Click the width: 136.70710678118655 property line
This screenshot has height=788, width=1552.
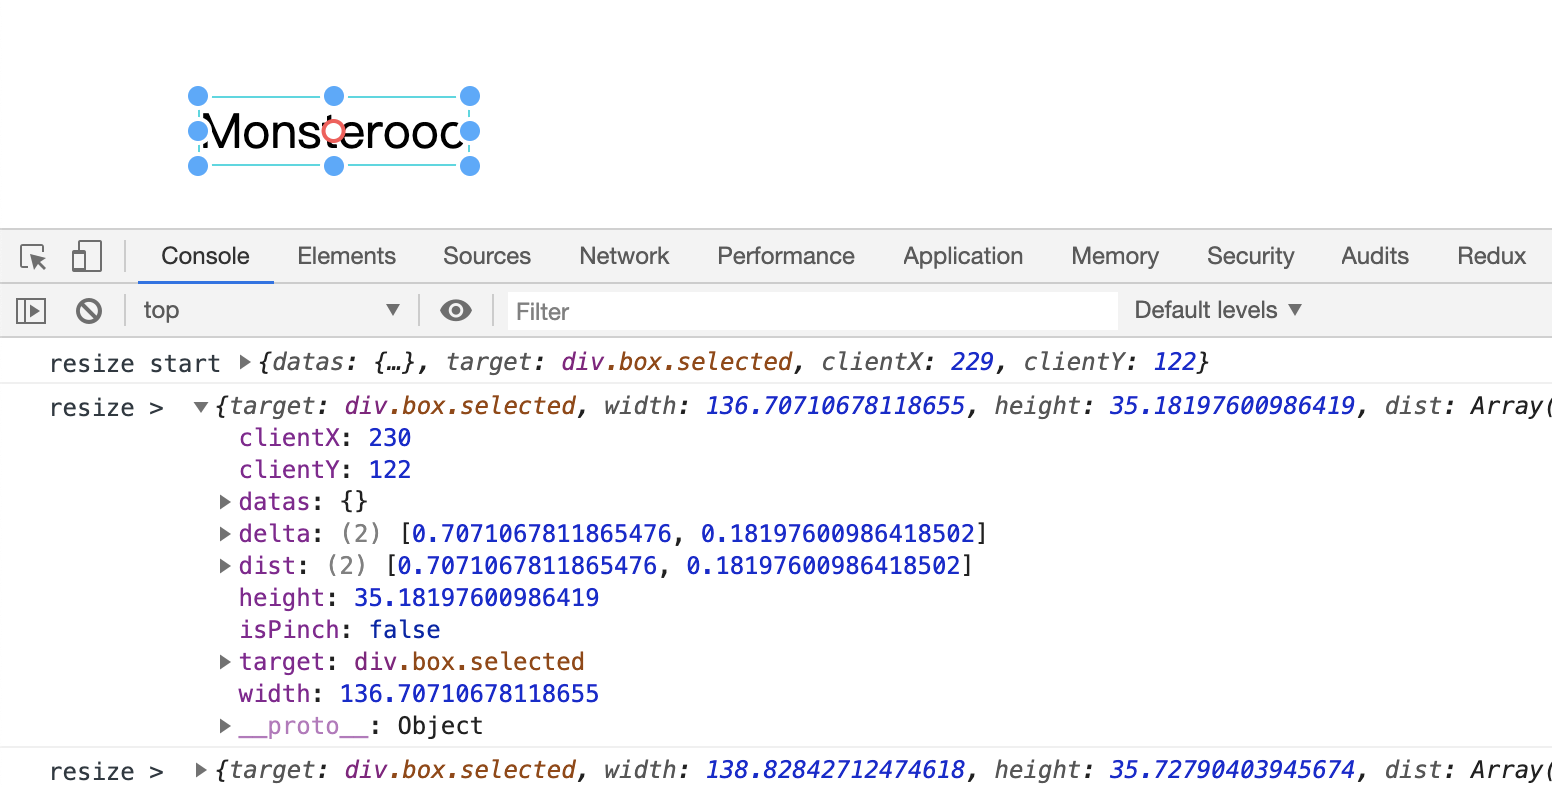click(x=418, y=694)
